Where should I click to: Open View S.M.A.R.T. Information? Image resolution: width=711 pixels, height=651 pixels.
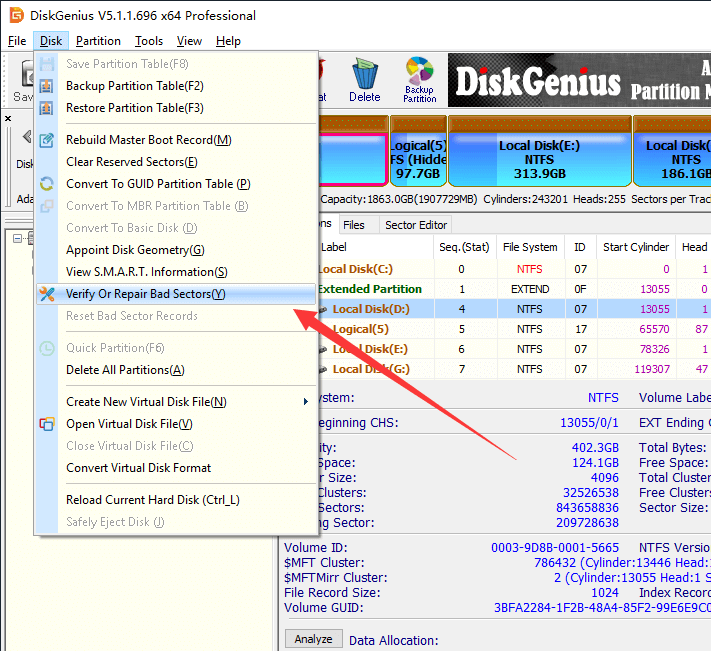coord(176,272)
